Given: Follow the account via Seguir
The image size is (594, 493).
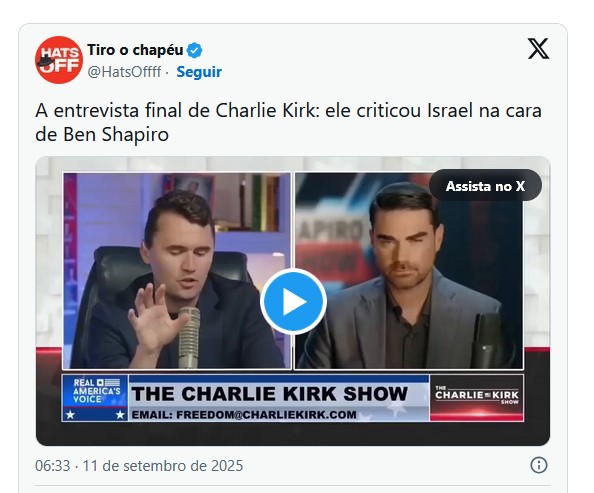Looking at the screenshot, I should point(199,72).
